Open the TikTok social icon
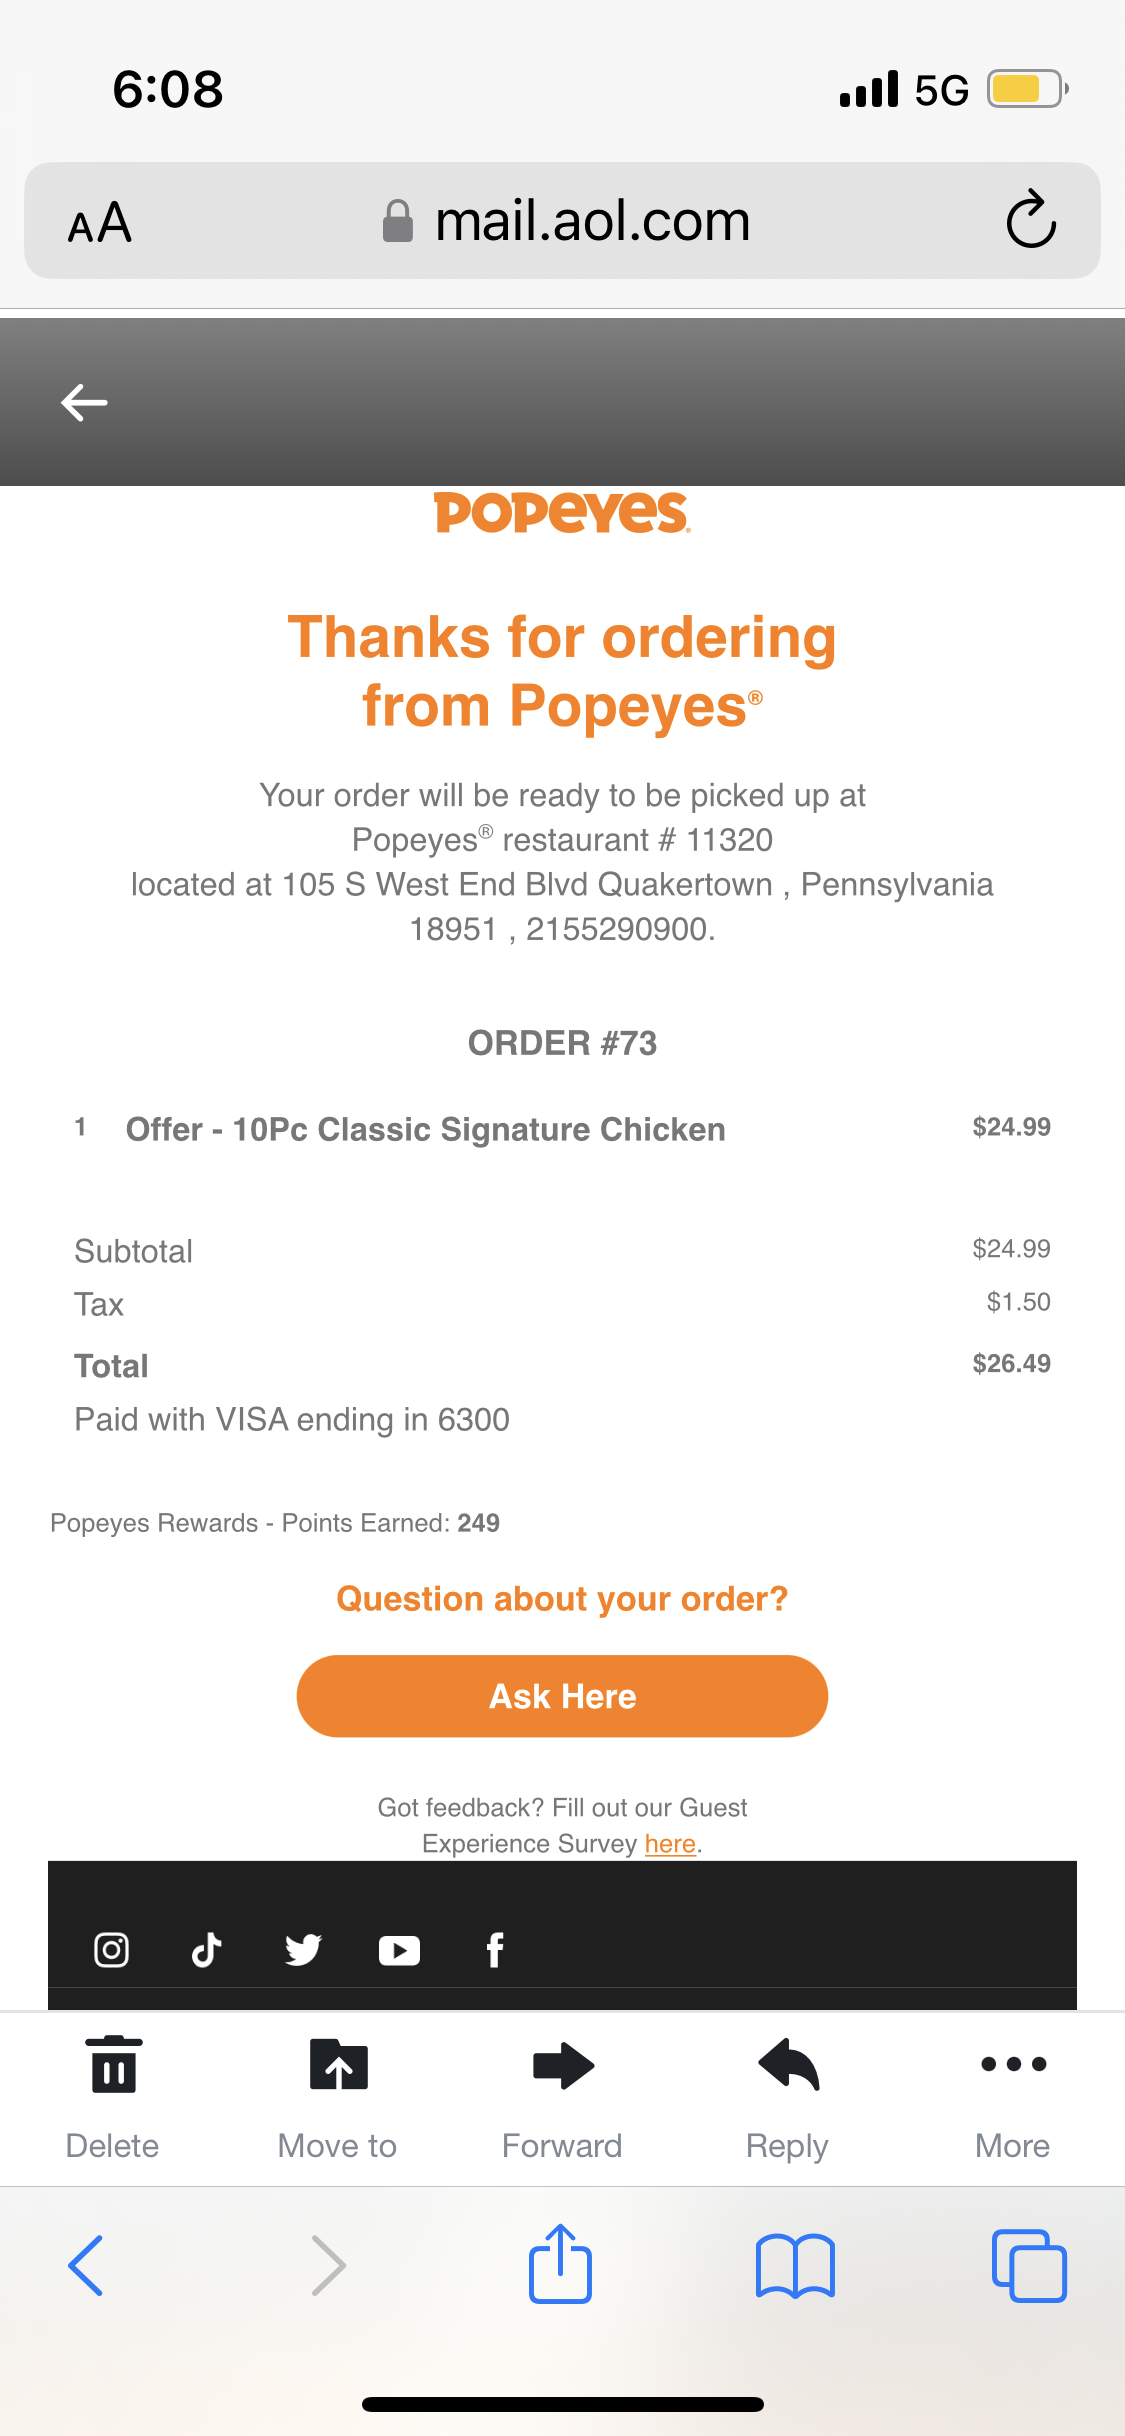1125x2436 pixels. click(206, 1949)
